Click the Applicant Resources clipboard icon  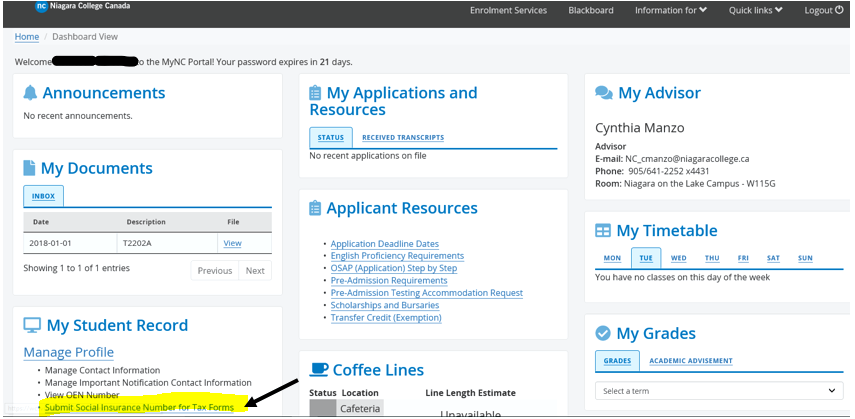click(x=316, y=209)
